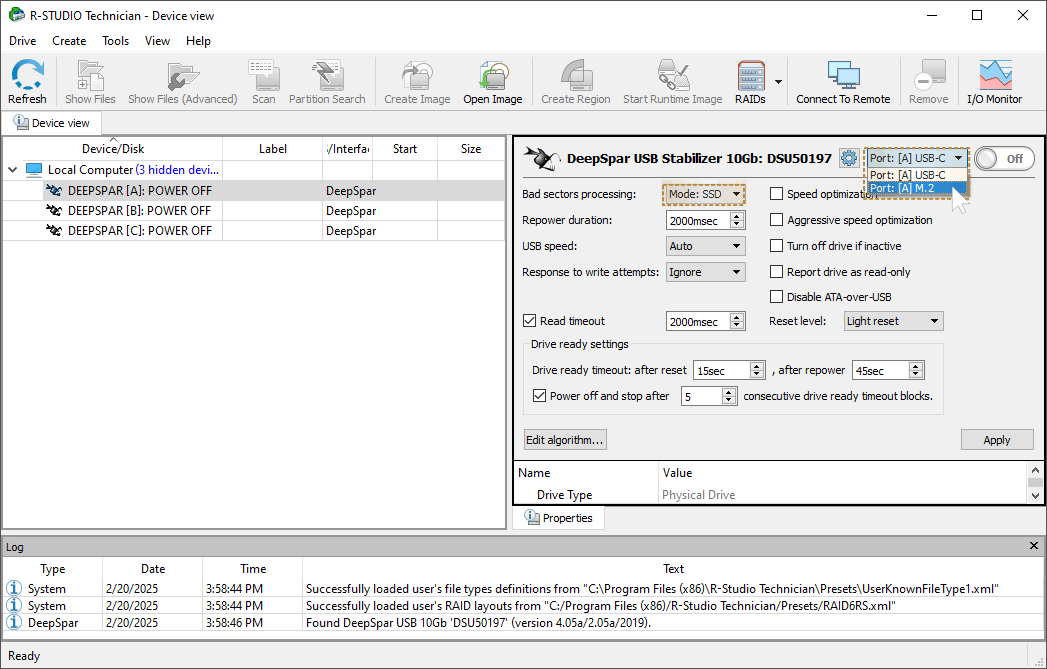This screenshot has width=1047, height=669.
Task: Click the RAIDs toolbar icon
Action: coord(751,75)
